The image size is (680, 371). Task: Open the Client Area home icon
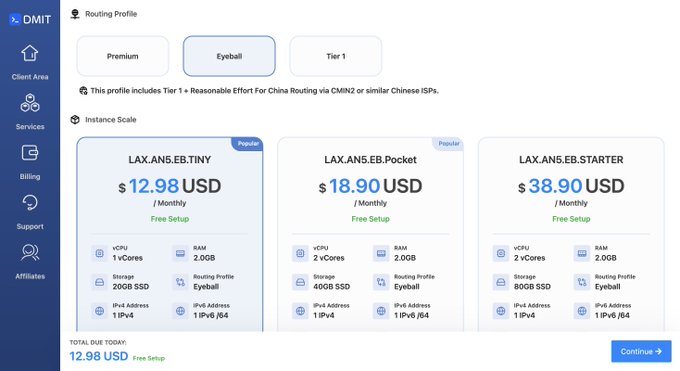point(29,53)
